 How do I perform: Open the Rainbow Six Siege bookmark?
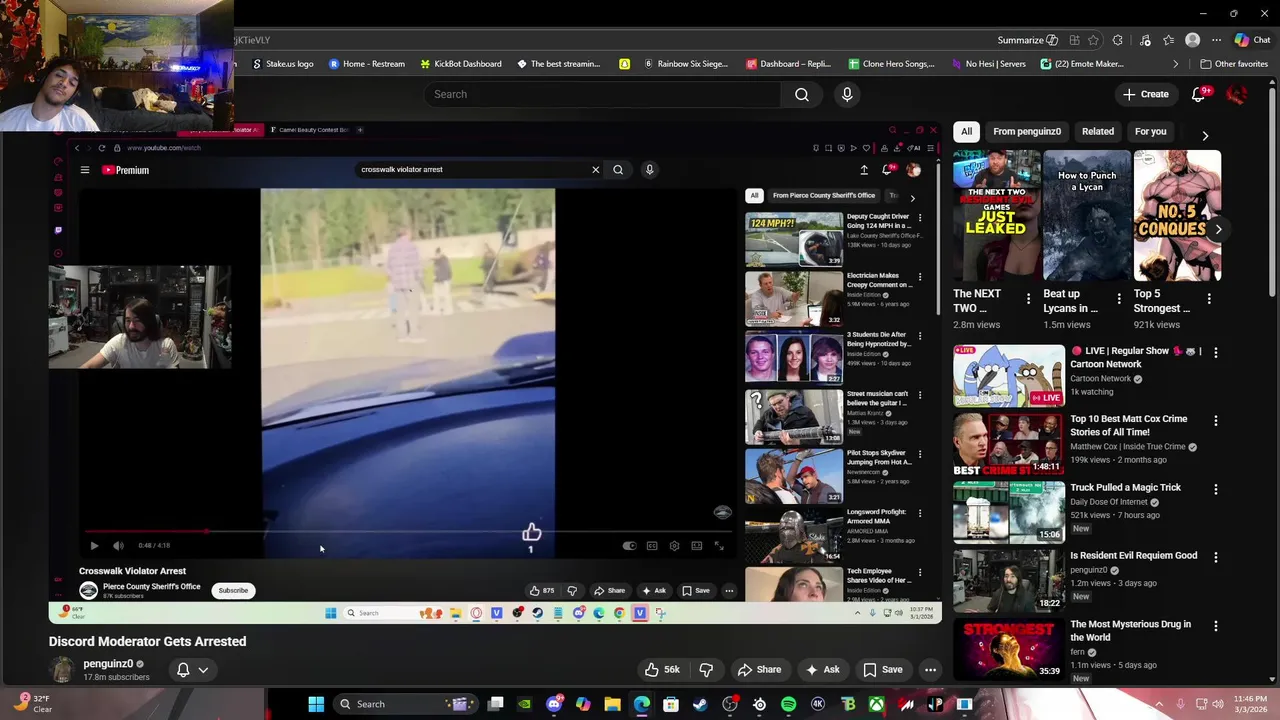[685, 64]
